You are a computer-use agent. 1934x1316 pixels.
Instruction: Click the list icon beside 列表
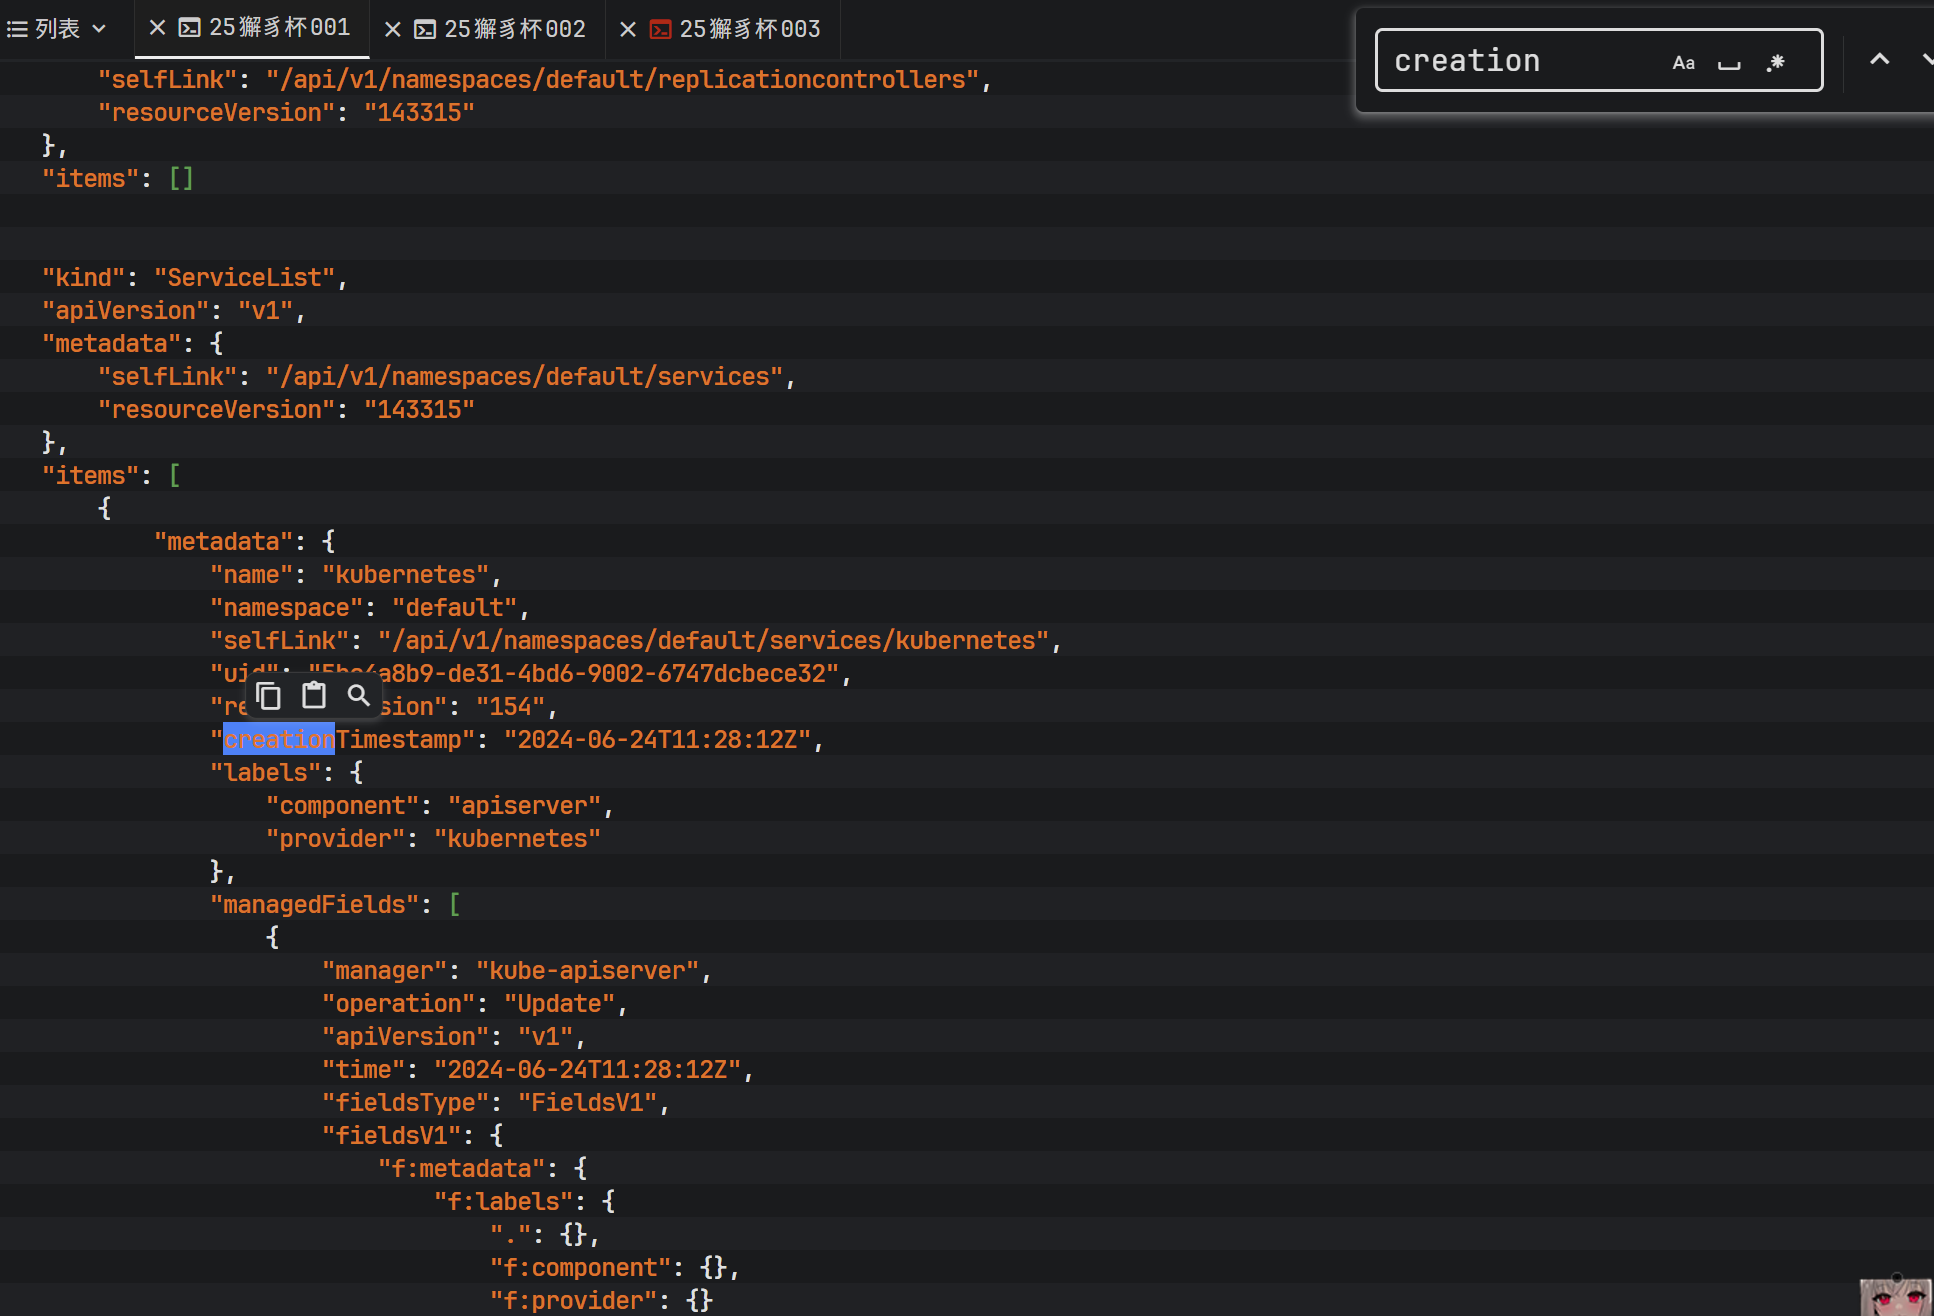17,29
